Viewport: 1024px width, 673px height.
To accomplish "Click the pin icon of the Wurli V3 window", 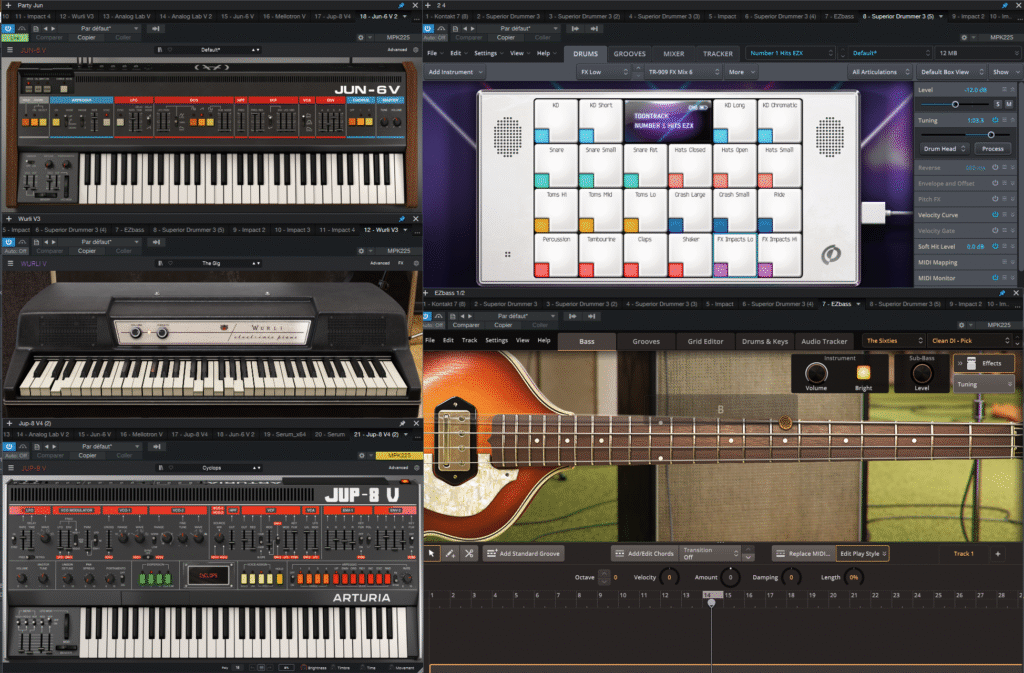I will [x=402, y=219].
